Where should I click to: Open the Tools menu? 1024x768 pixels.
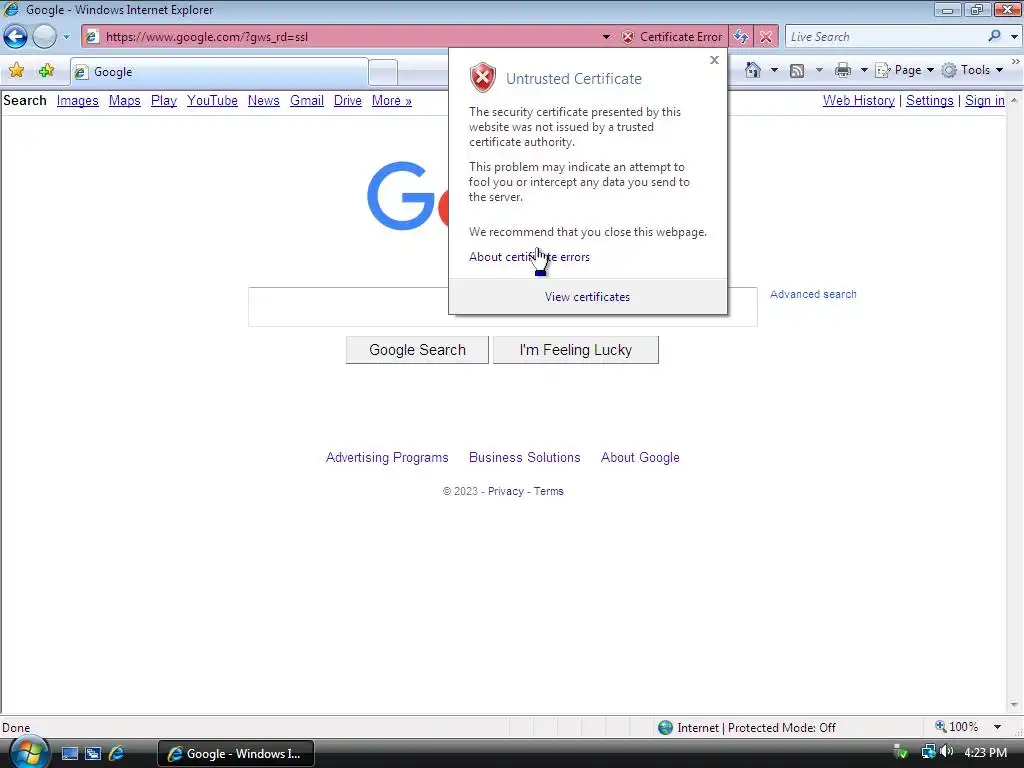pos(972,70)
